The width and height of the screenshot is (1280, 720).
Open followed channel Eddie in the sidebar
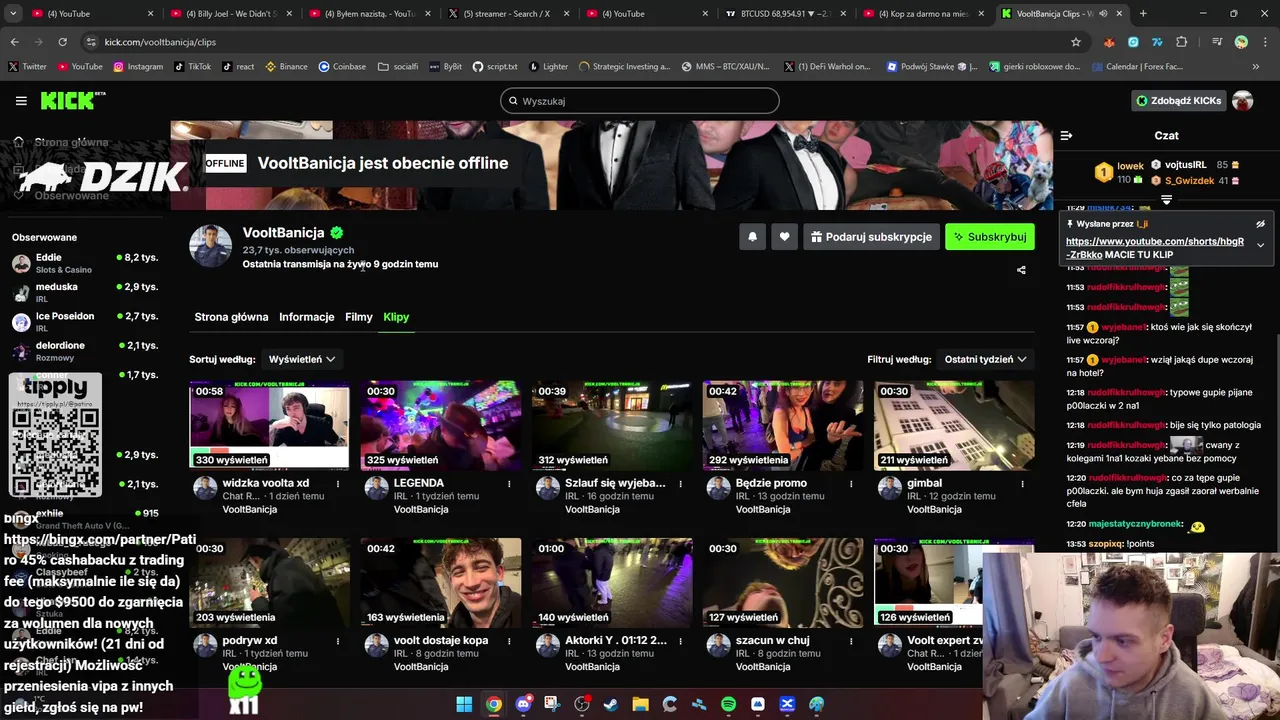[x=85, y=263]
